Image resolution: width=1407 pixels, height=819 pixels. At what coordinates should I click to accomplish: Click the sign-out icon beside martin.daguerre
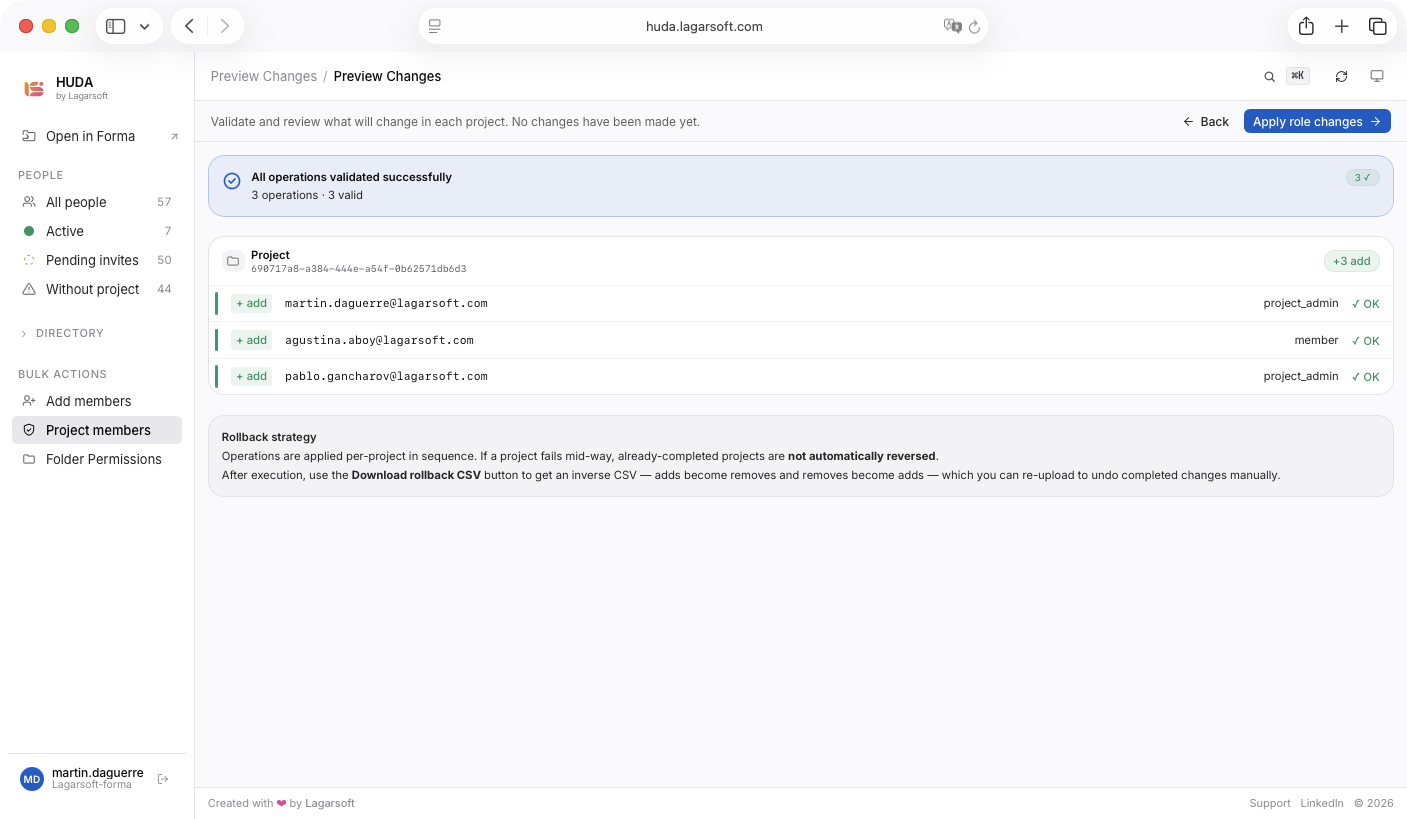(x=163, y=779)
